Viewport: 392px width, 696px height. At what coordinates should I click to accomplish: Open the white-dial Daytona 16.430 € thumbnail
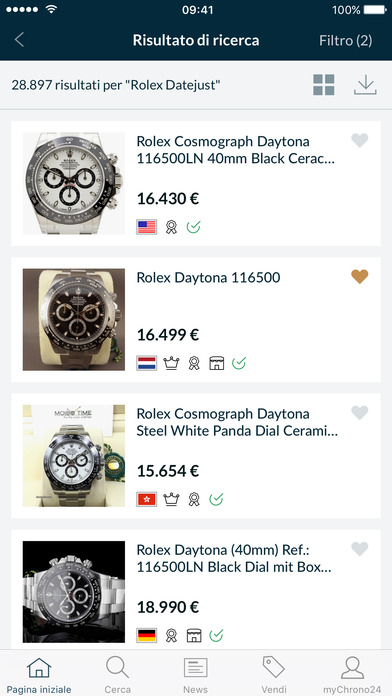tap(74, 183)
